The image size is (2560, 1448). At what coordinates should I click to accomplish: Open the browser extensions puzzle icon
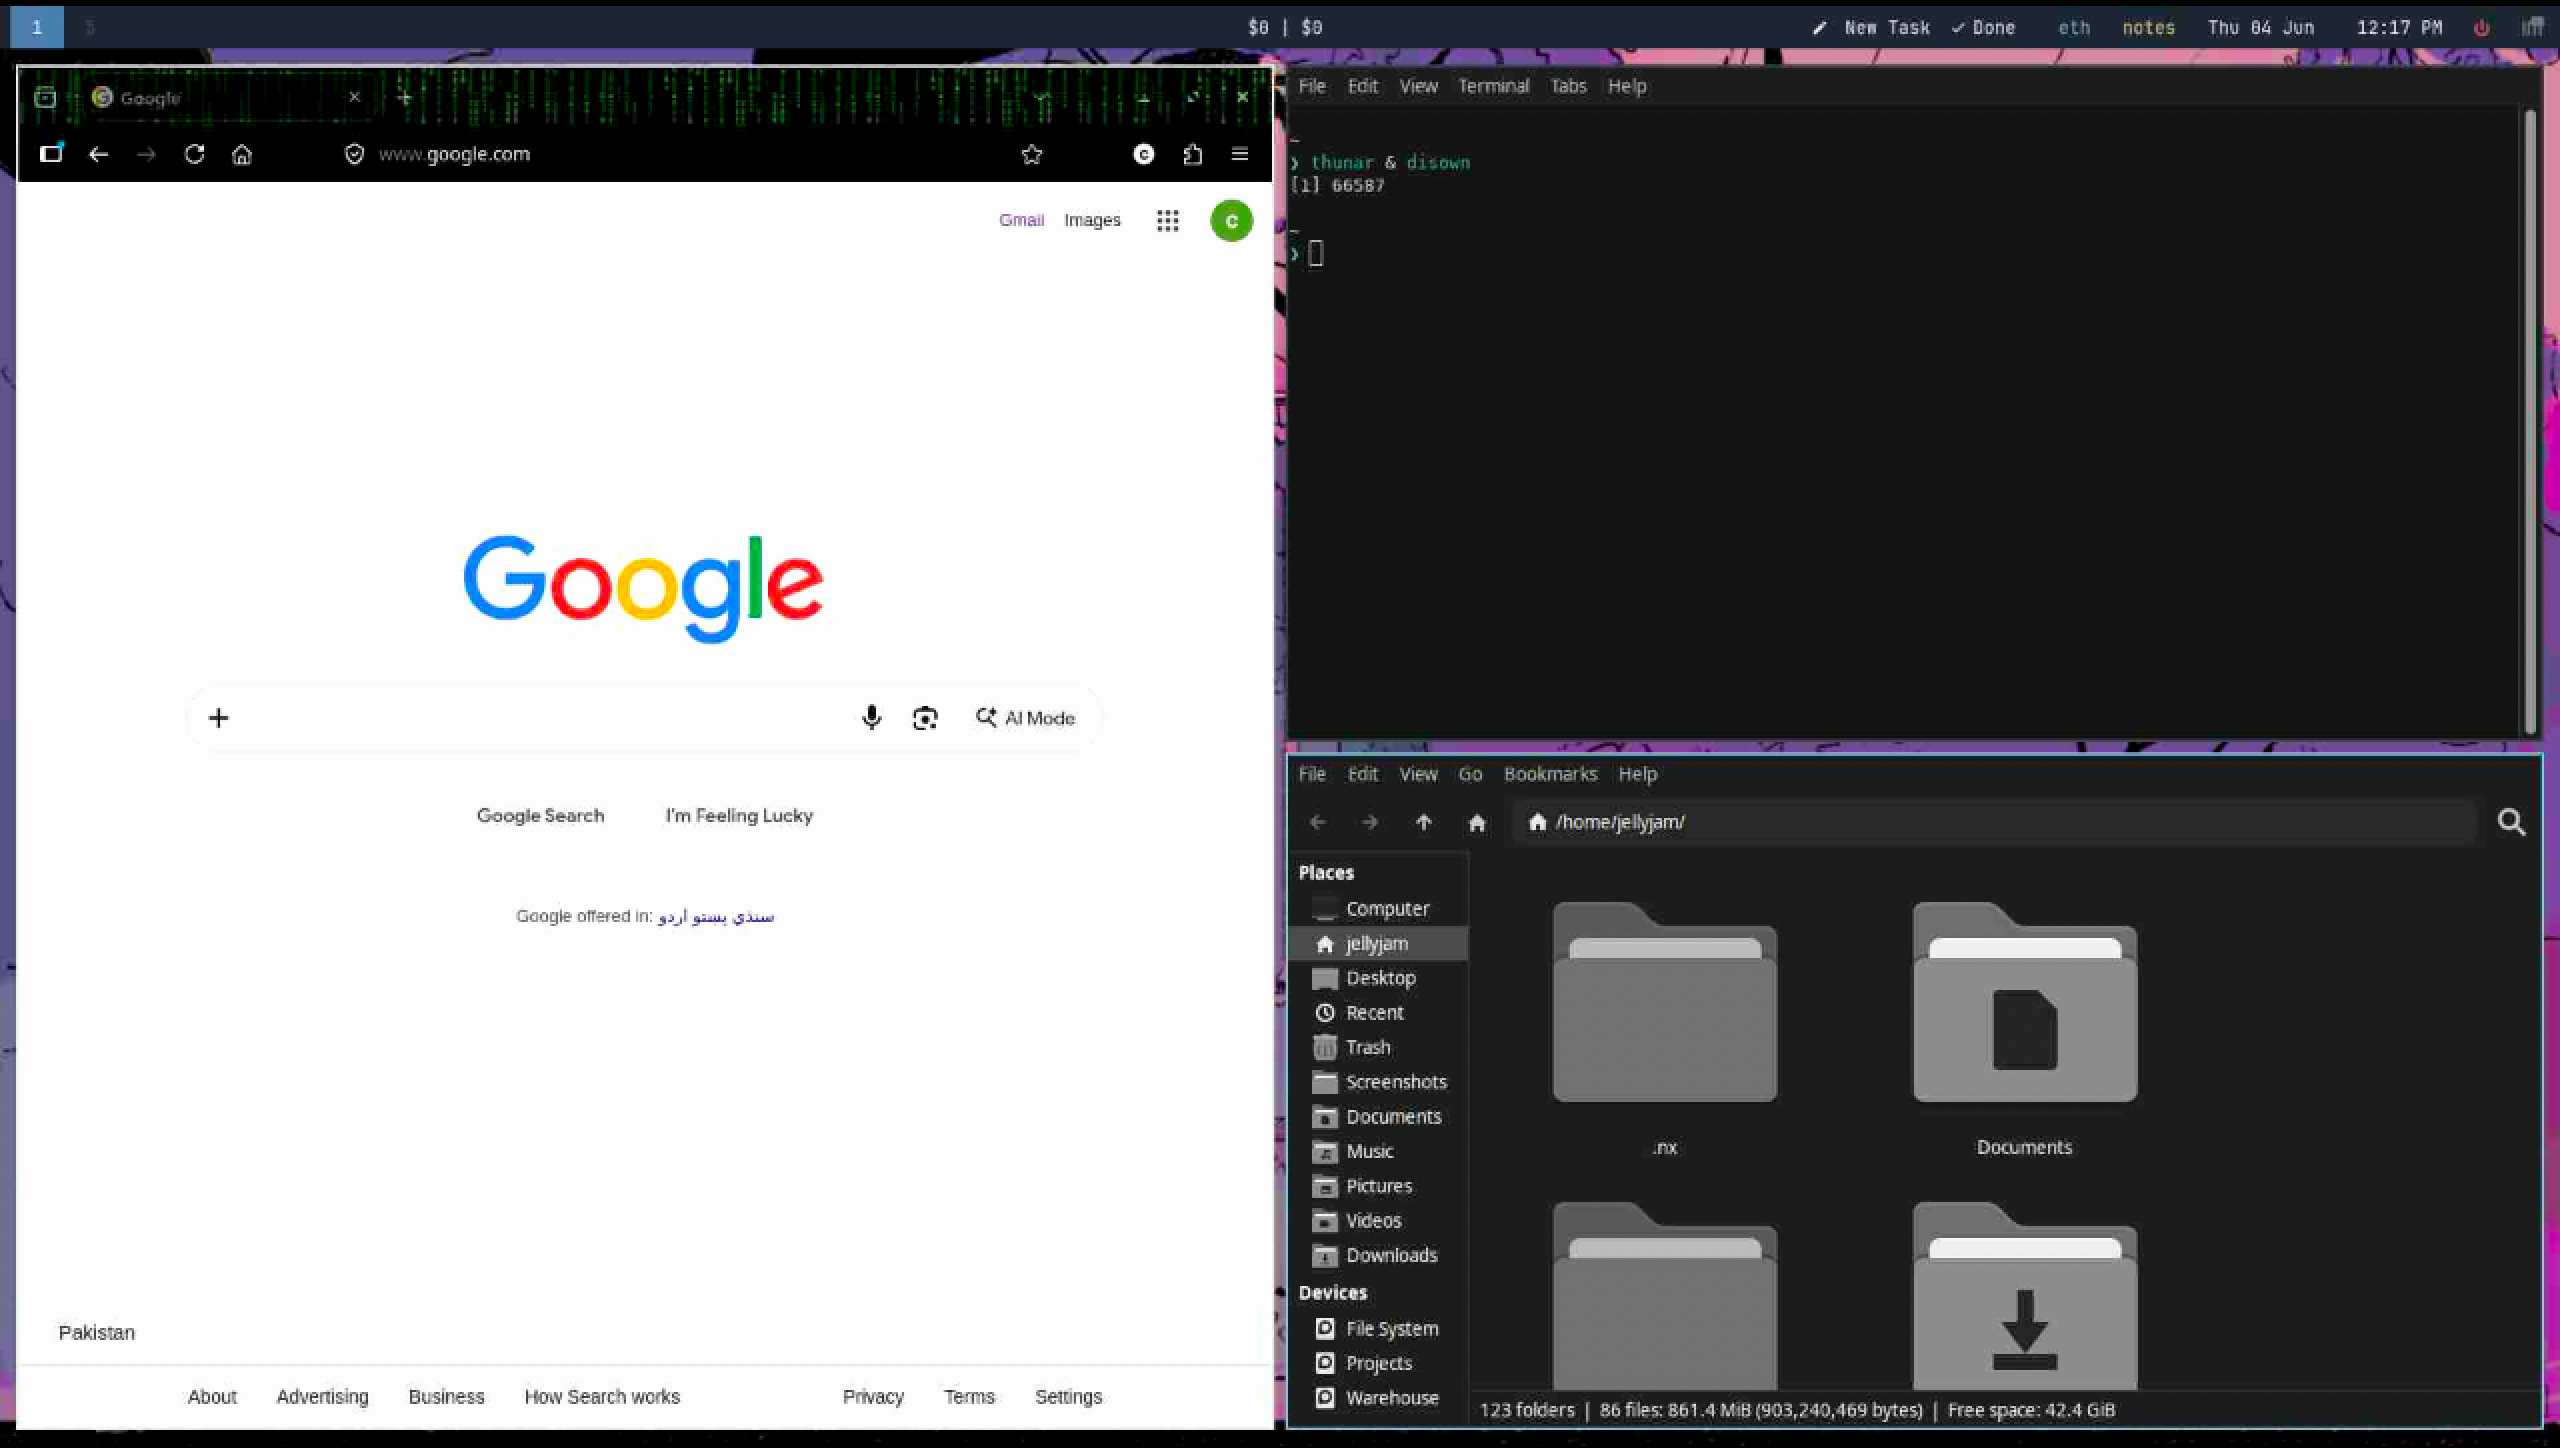[1192, 154]
